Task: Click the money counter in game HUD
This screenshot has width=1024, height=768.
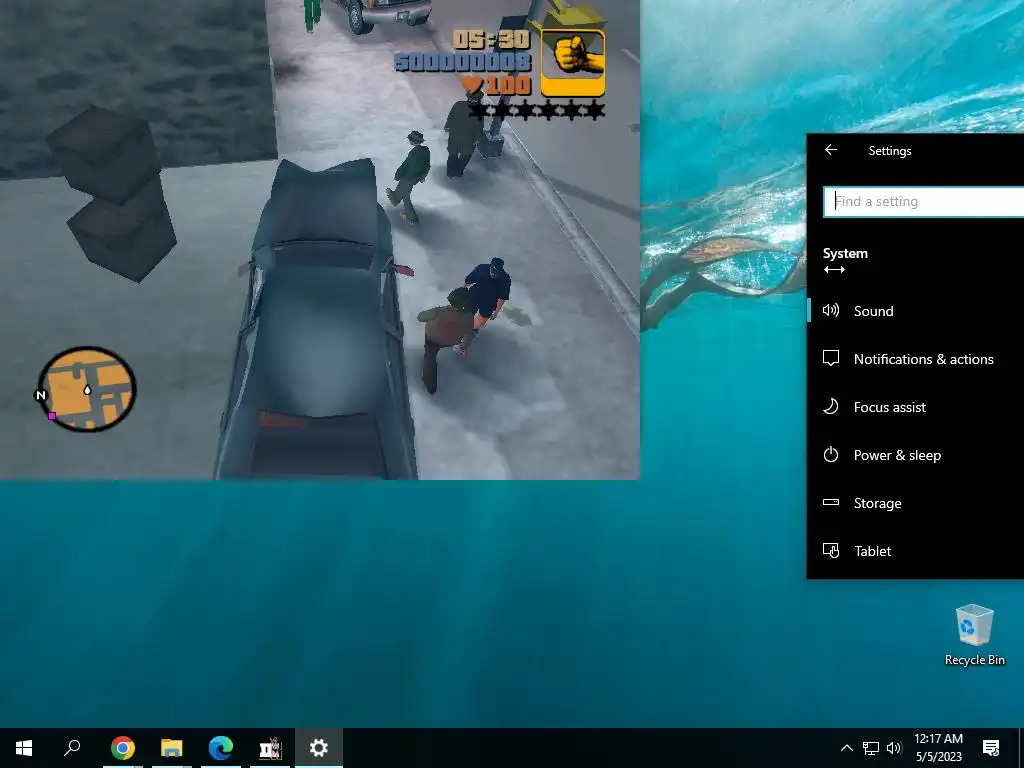Action: point(463,63)
